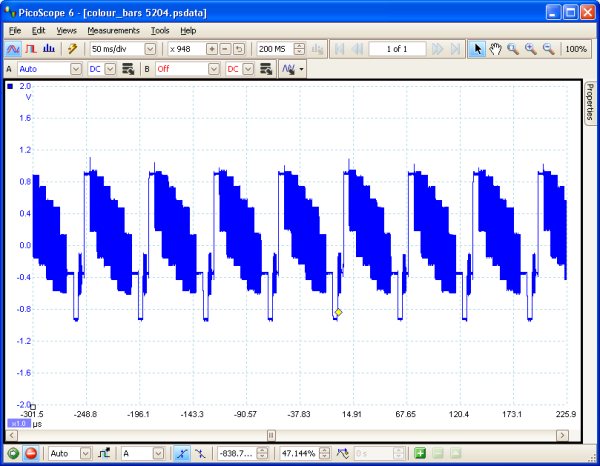Viewport: 600px width, 466px height.
Task: Toggle the rising edge trigger
Action: tap(182, 453)
